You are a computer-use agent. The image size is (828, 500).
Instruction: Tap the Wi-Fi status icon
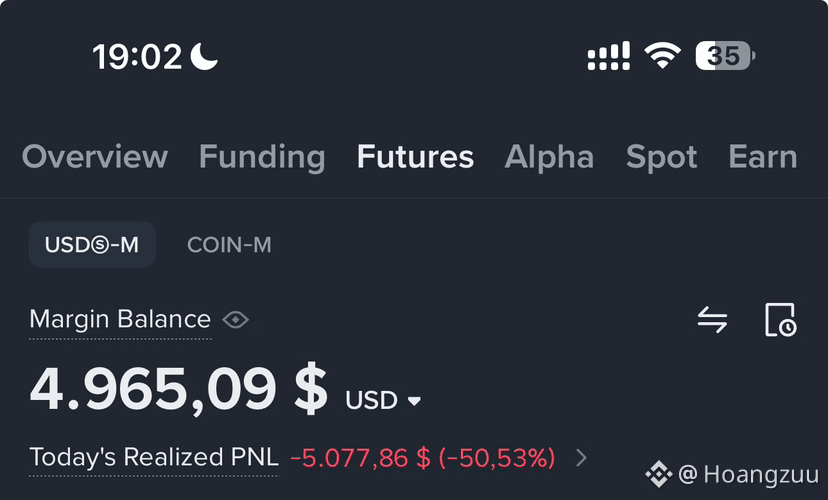(662, 55)
